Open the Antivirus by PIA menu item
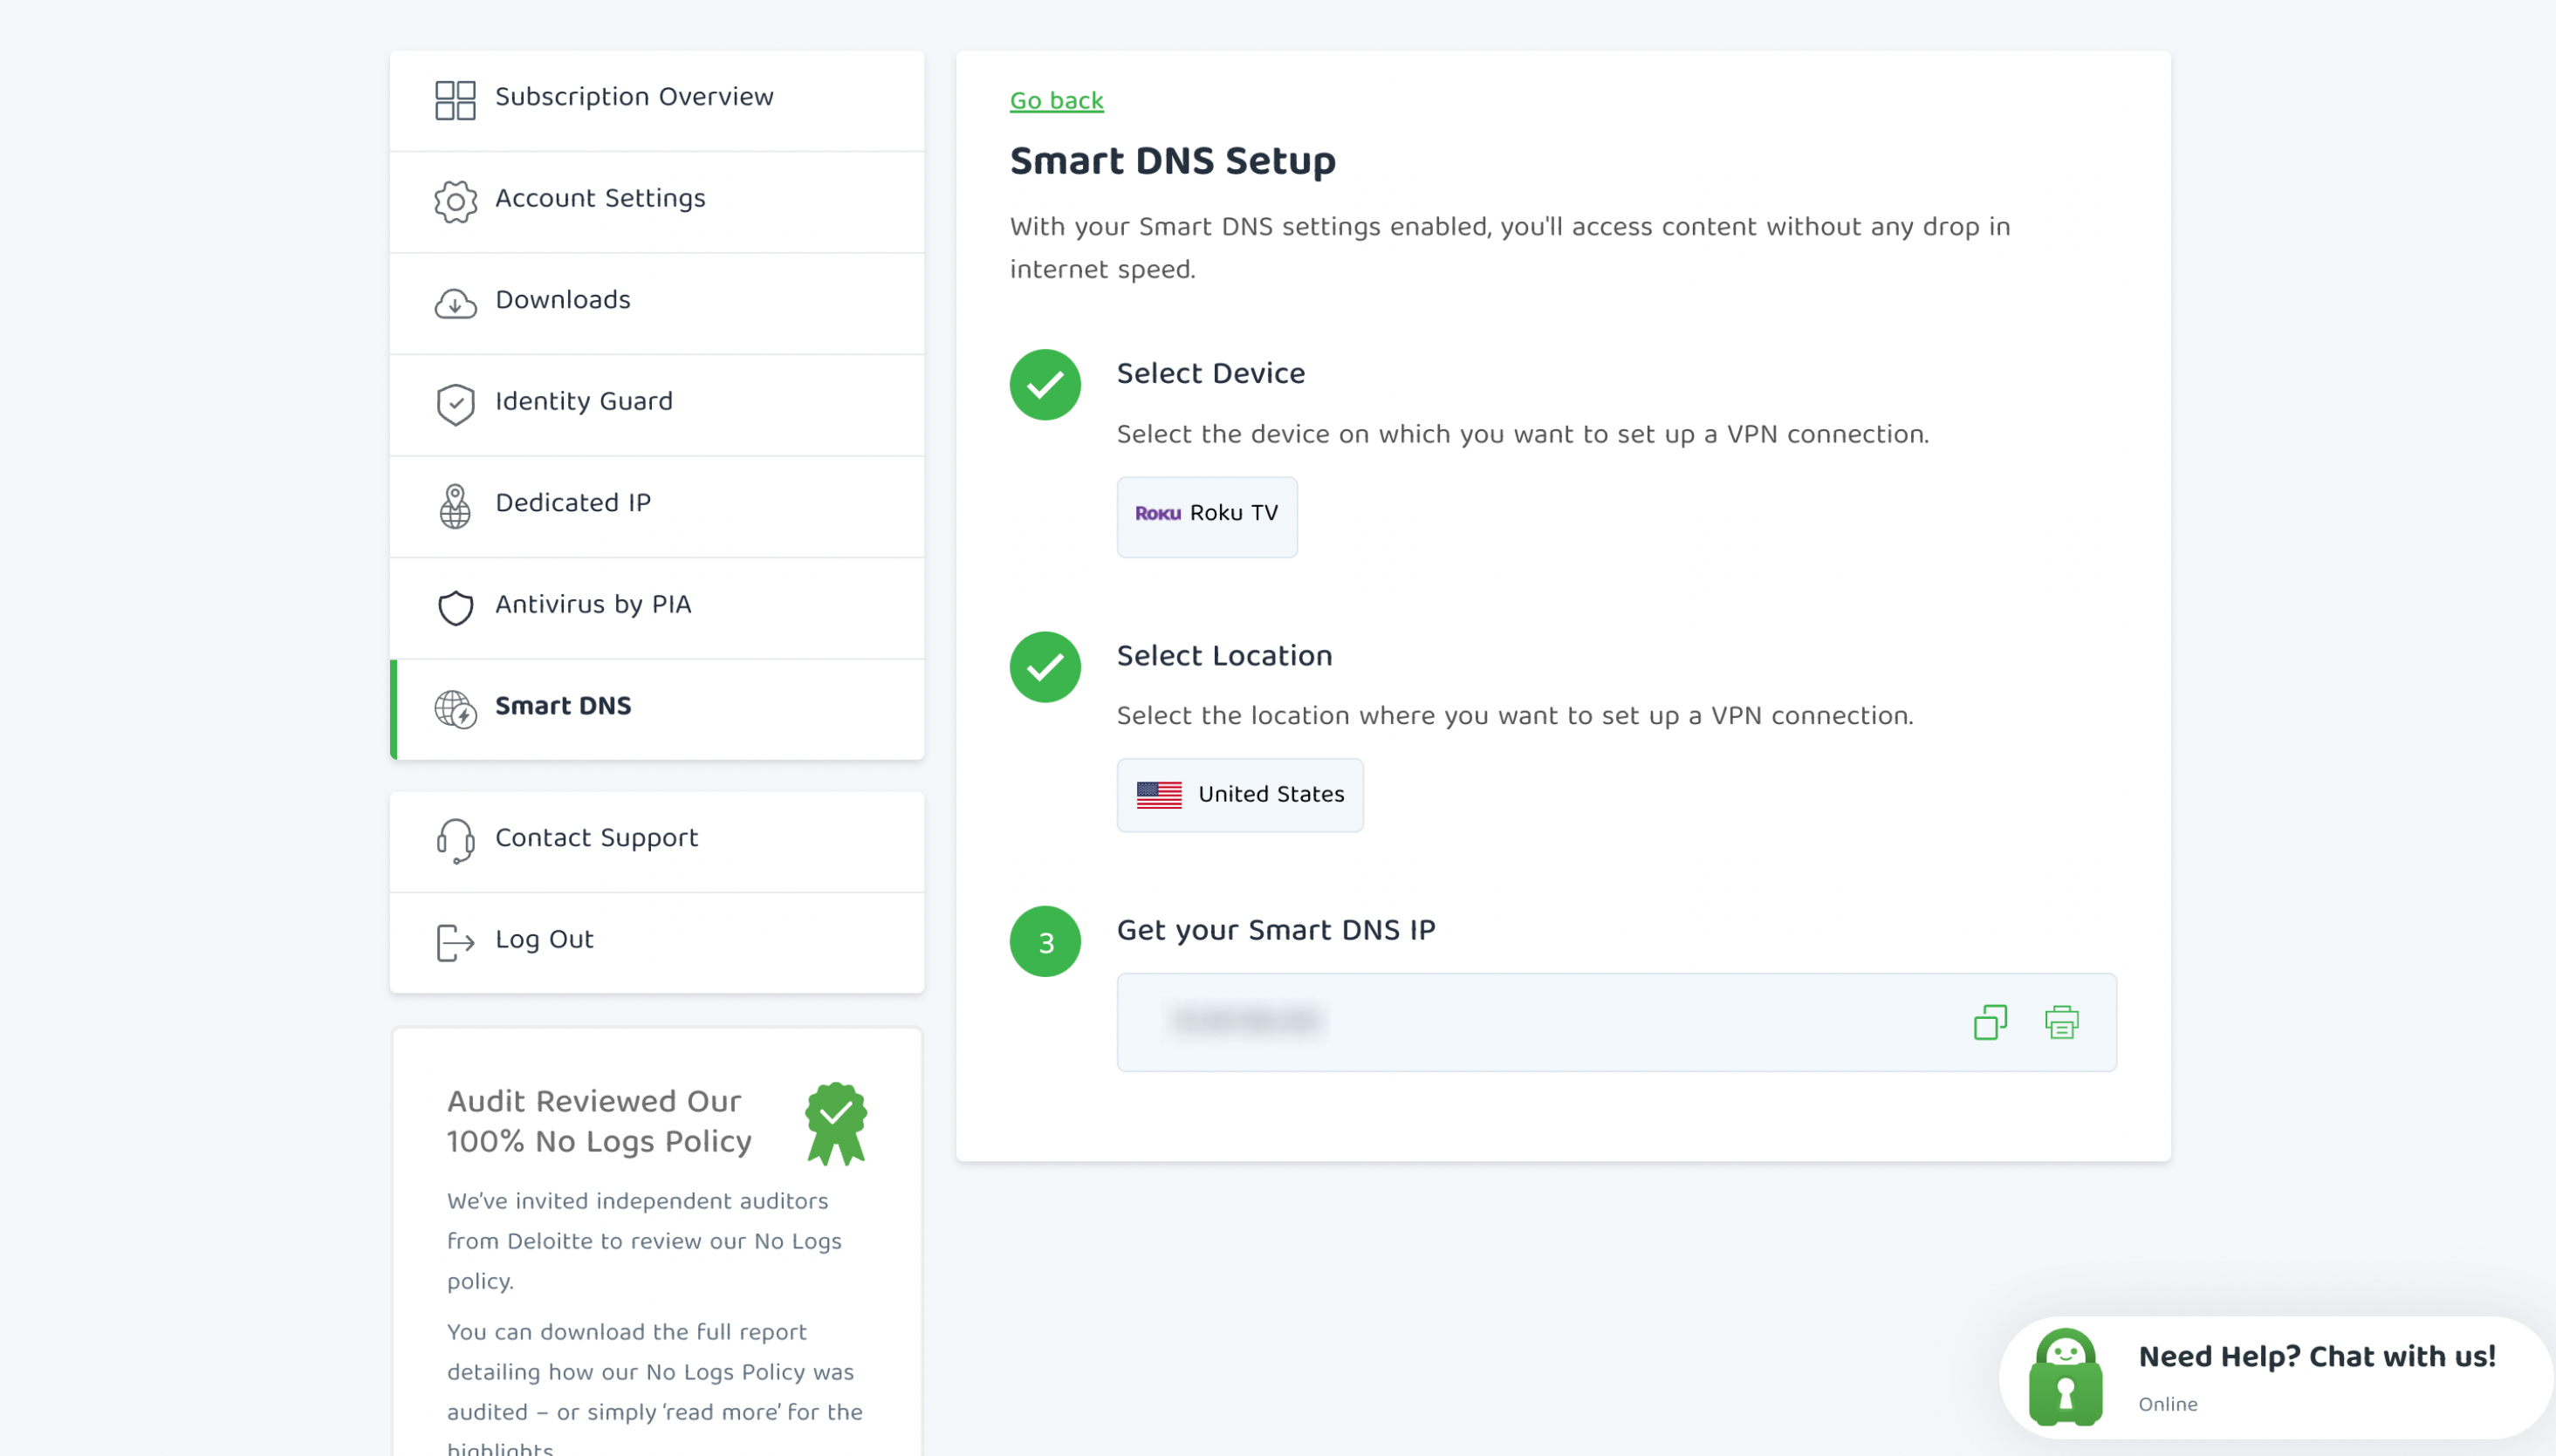The width and height of the screenshot is (2556, 1456). (657, 608)
